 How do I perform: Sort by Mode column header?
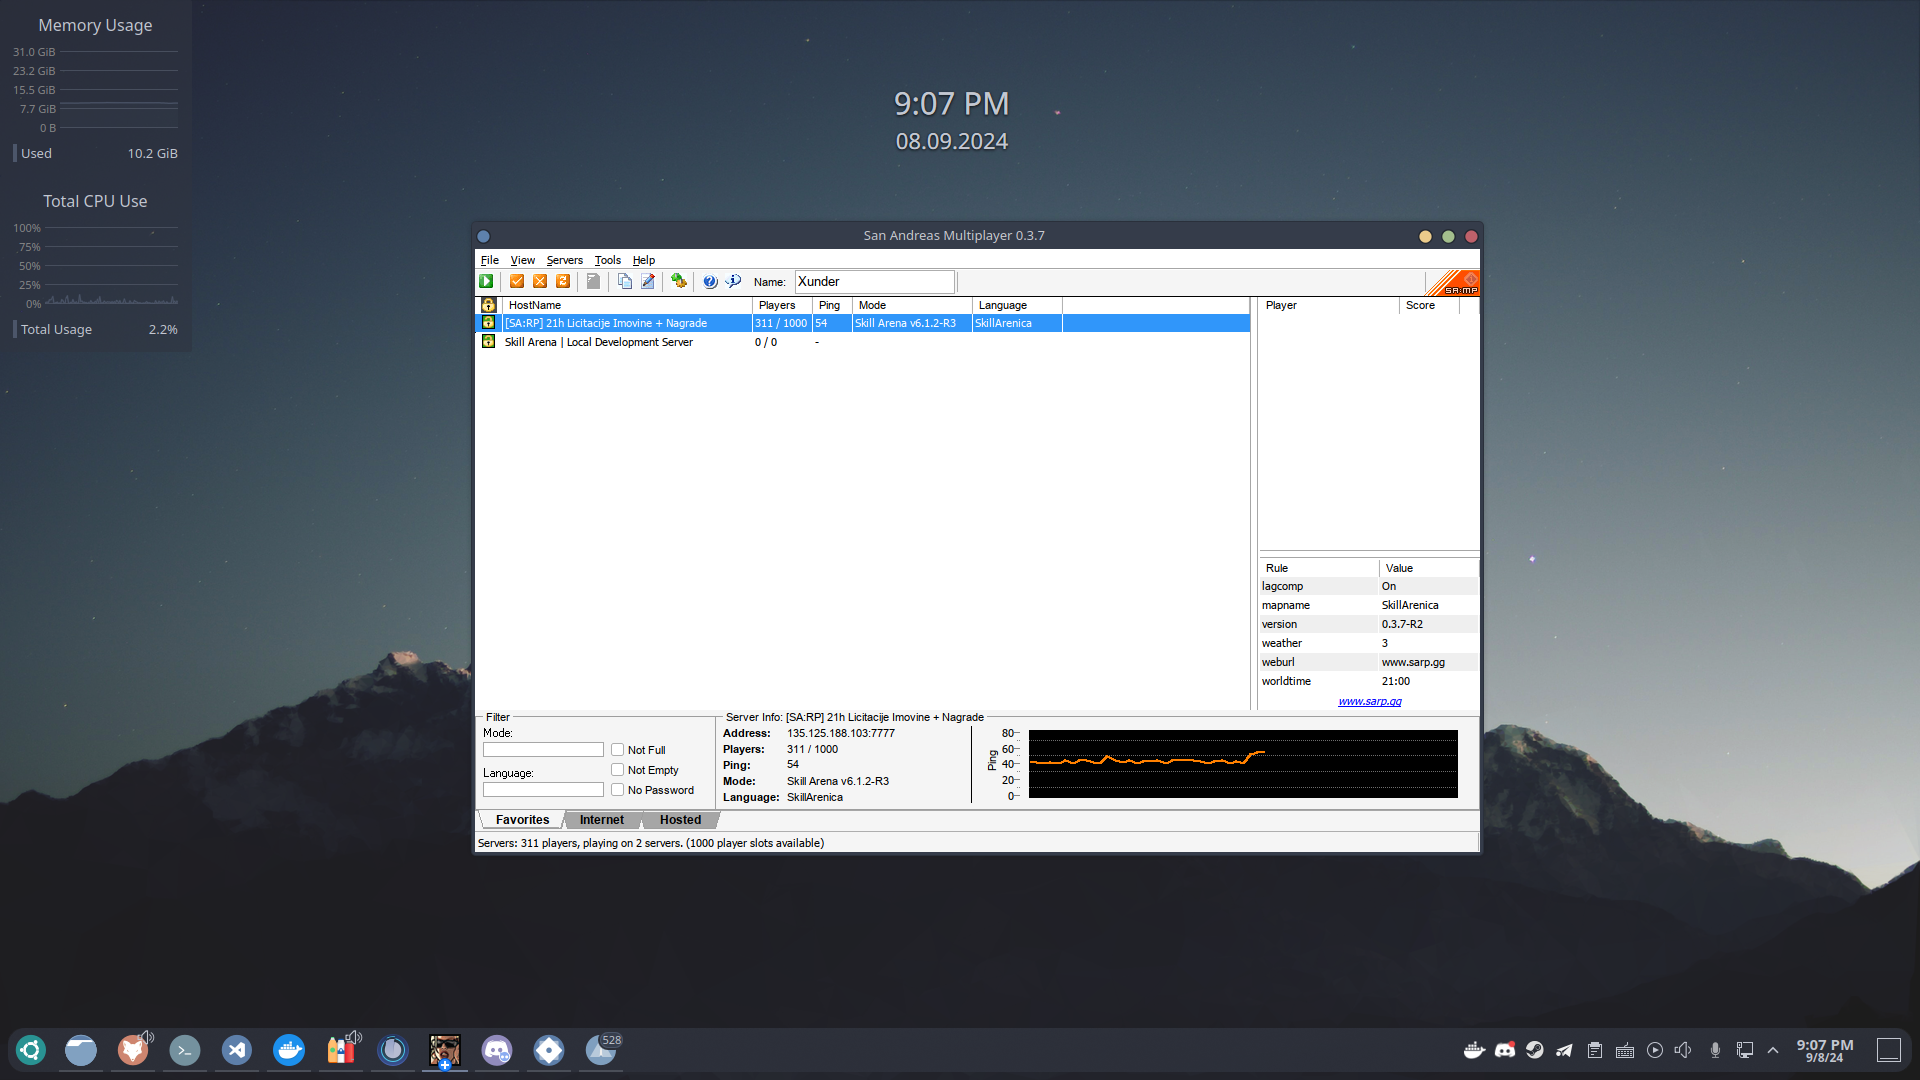pos(912,305)
